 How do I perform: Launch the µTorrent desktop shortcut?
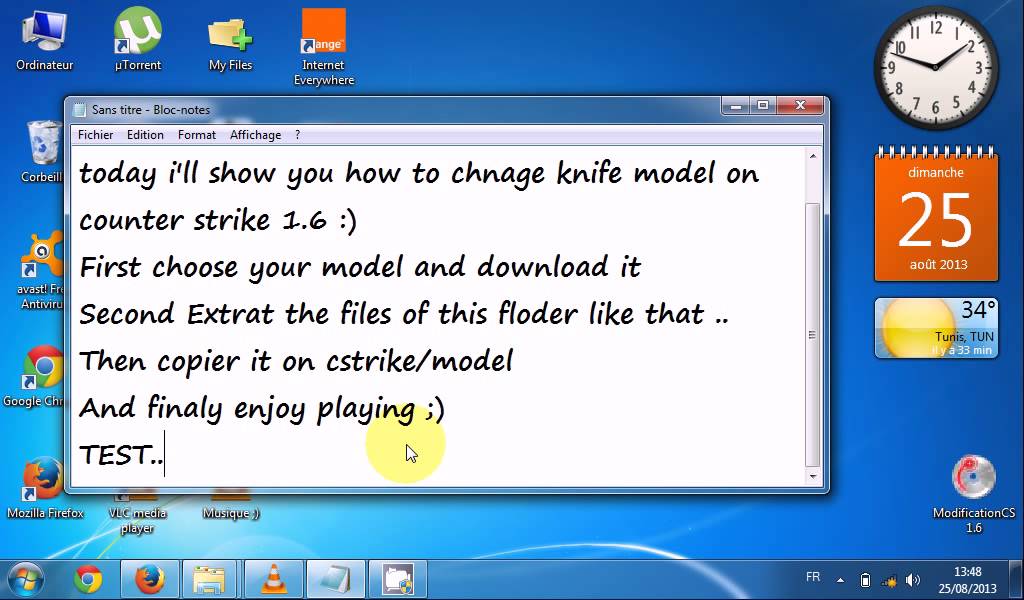[137, 40]
